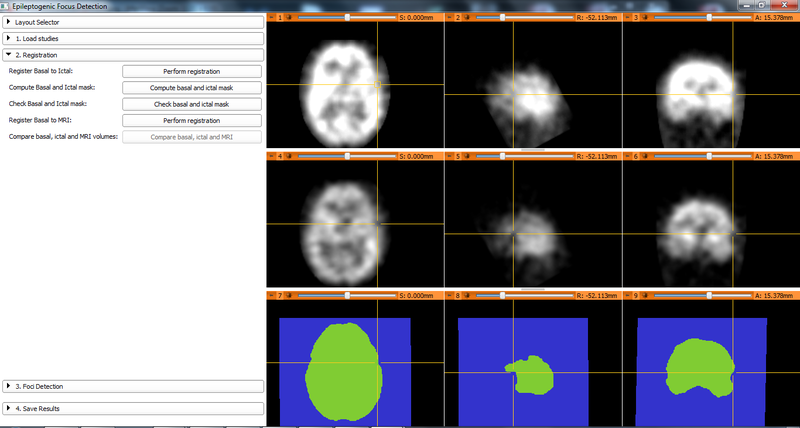
Task: Click Perform registration for Basal to MRI
Action: [191, 121]
